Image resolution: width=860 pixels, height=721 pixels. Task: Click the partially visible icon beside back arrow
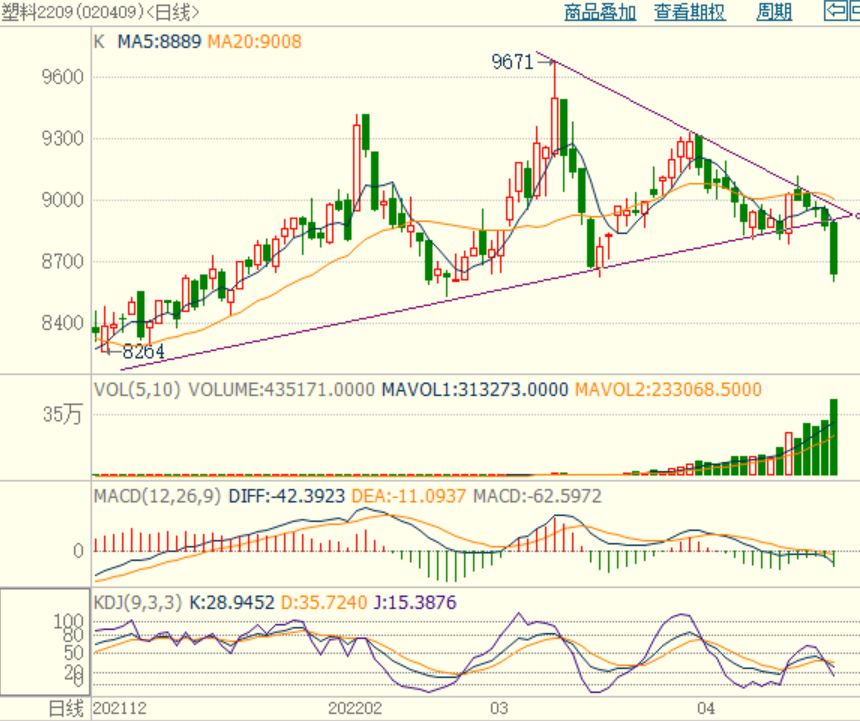854,11
